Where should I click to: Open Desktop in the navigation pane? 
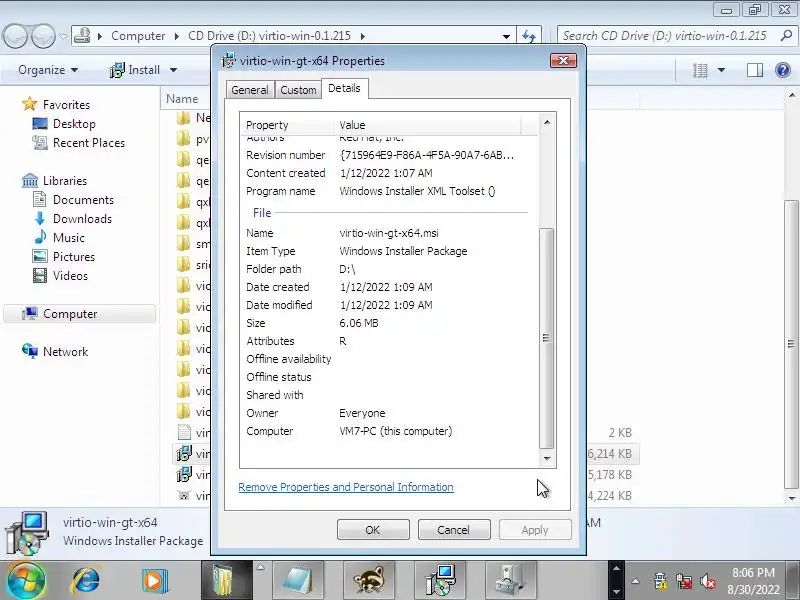pos(74,123)
